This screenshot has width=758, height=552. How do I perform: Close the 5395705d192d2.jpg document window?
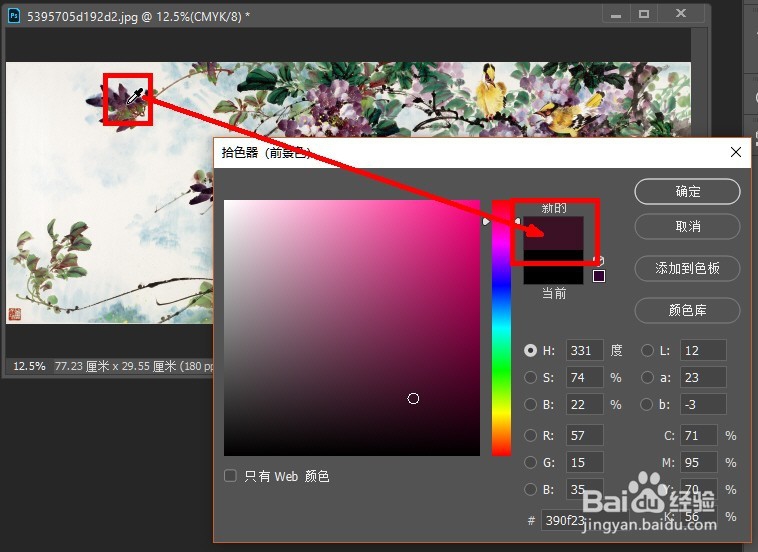click(681, 14)
